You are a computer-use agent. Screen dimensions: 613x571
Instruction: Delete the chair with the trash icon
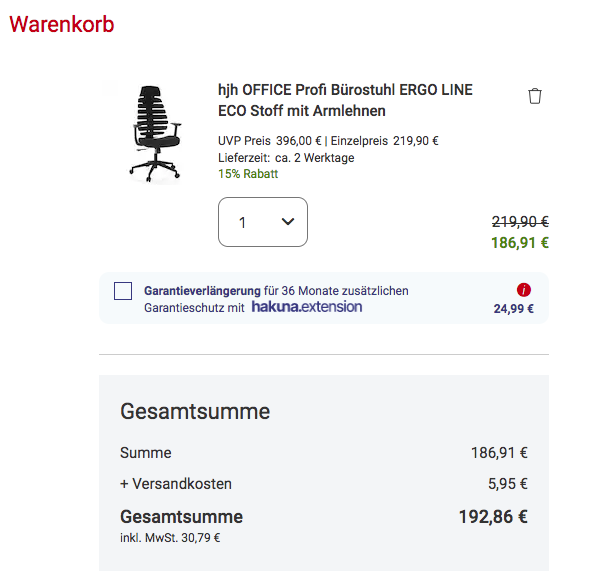pyautogui.click(x=535, y=96)
